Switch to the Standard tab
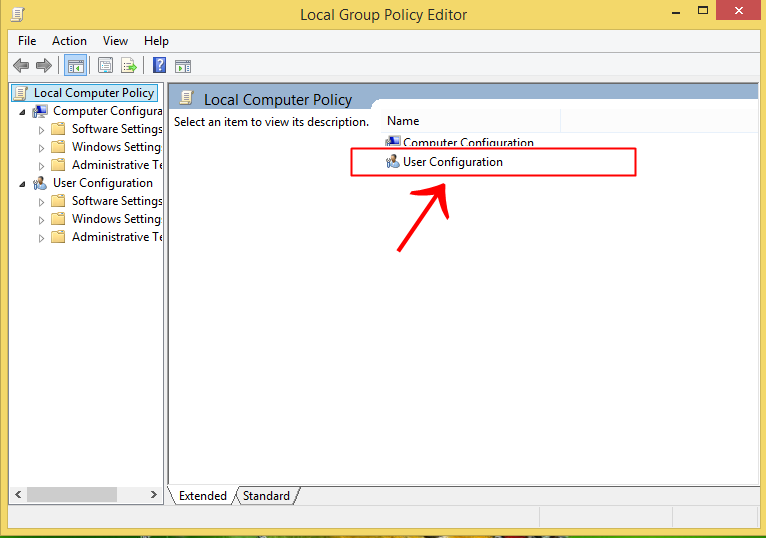Viewport: 766px width, 538px height. [x=266, y=495]
